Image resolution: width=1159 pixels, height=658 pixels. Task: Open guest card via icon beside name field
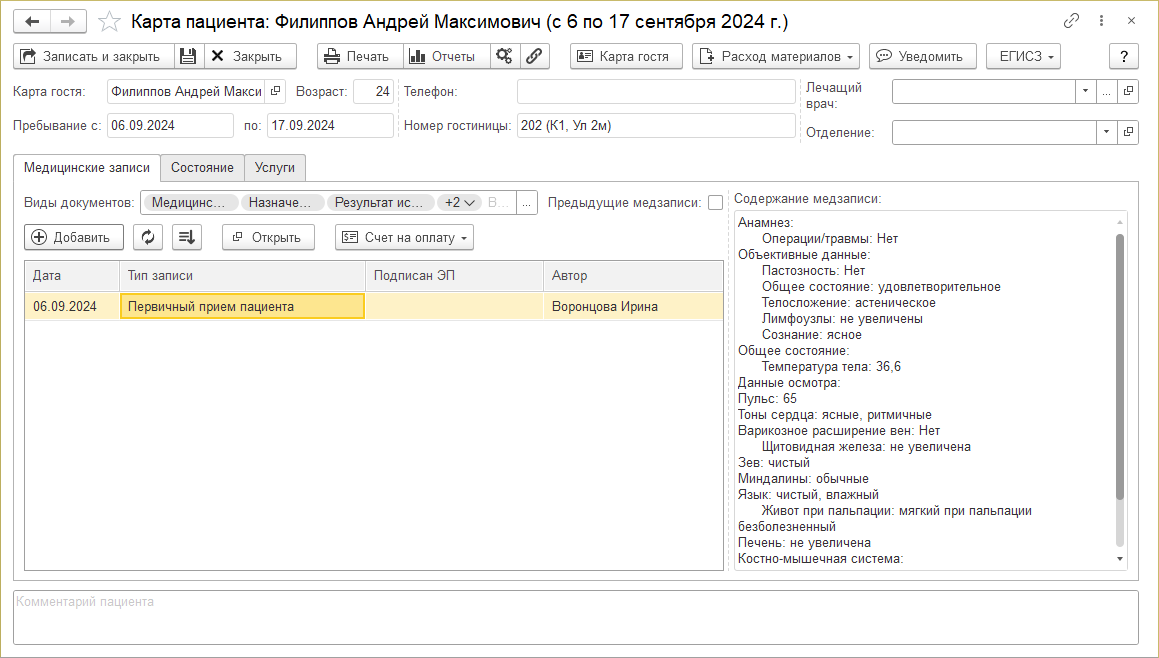276,91
